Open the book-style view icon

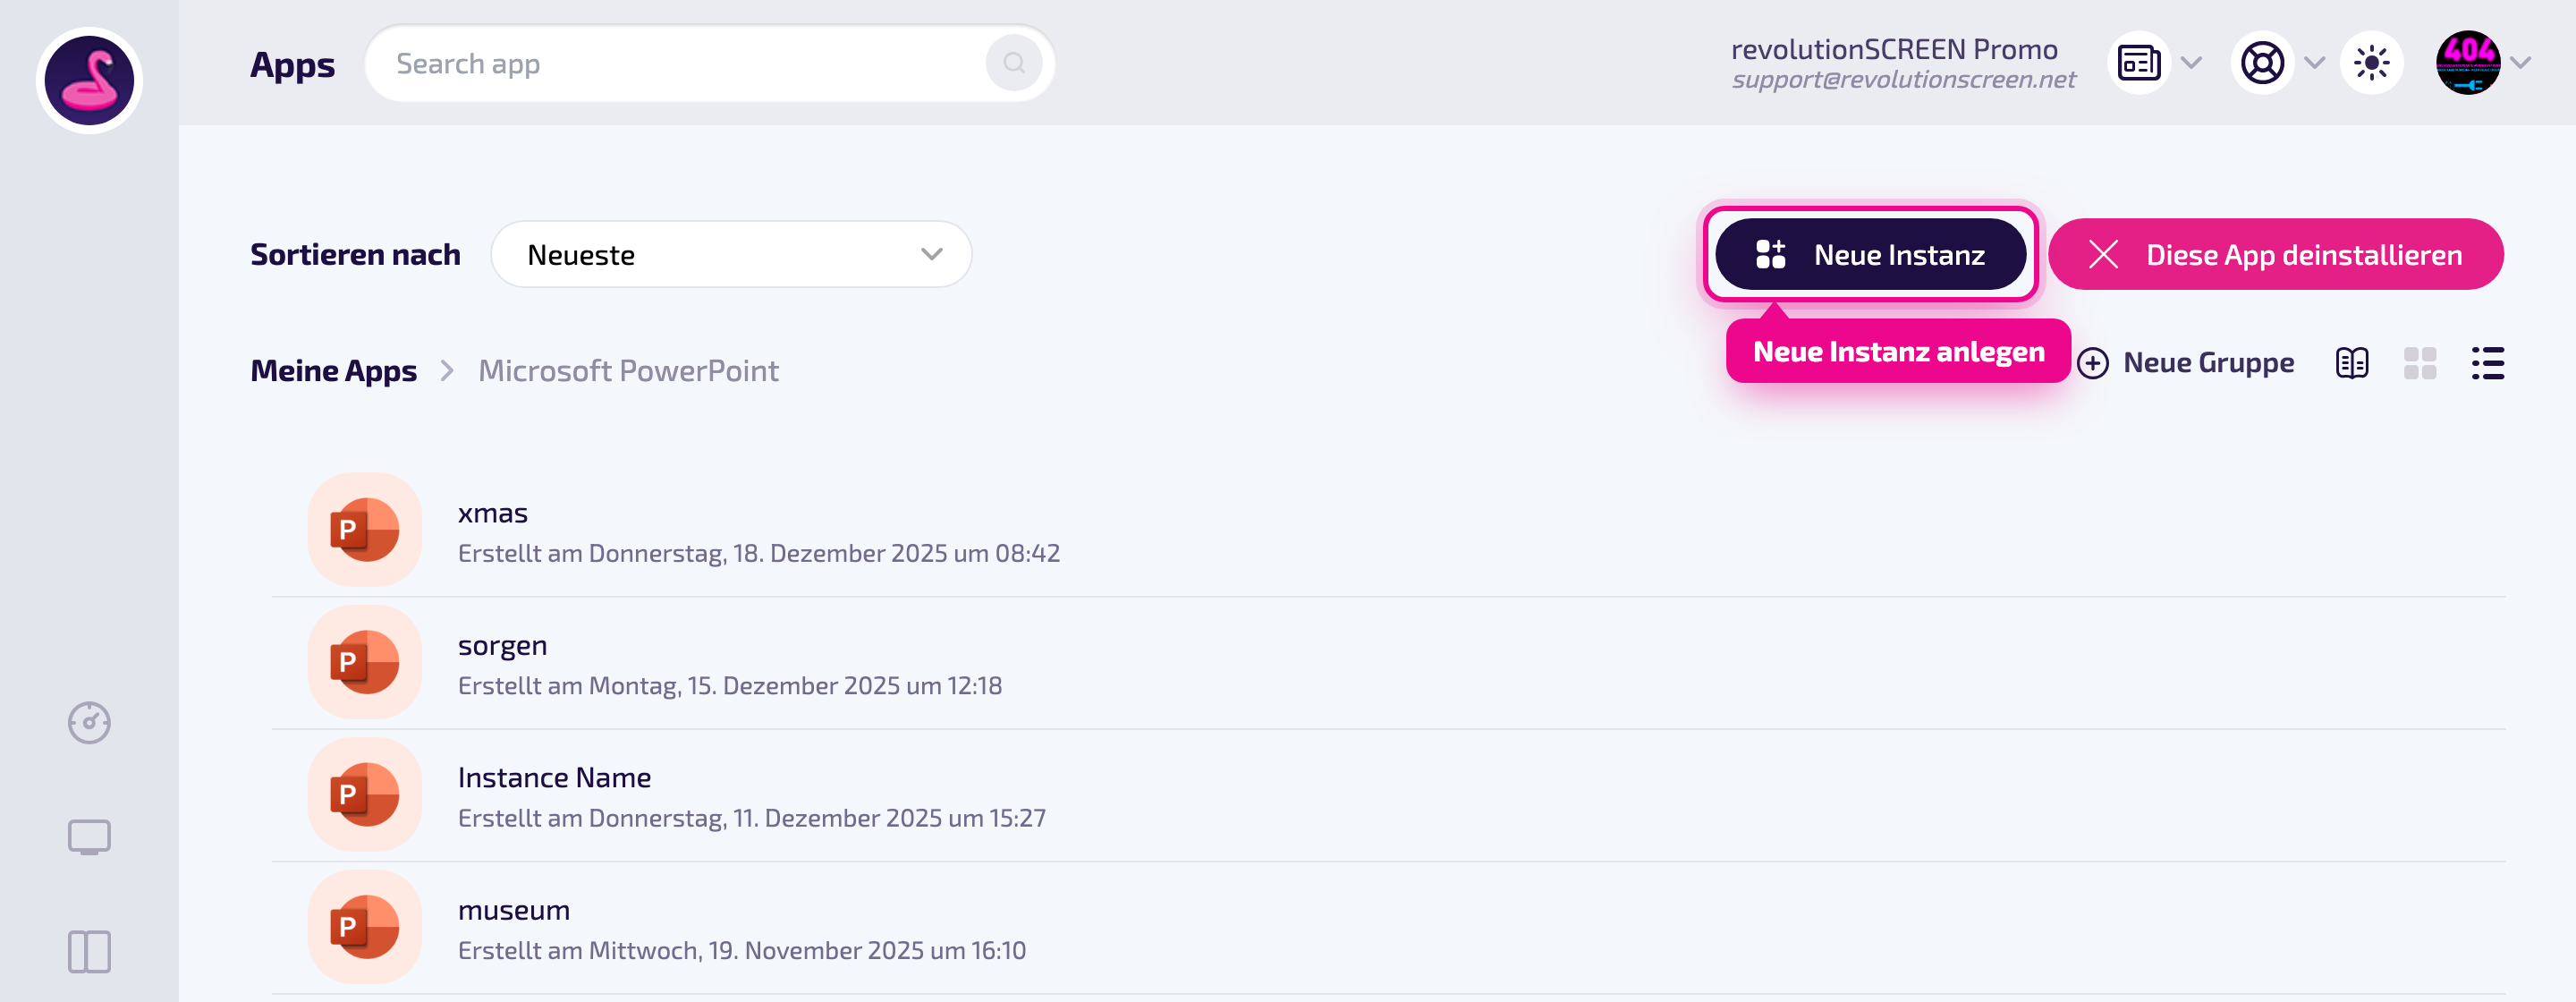[x=2352, y=363]
